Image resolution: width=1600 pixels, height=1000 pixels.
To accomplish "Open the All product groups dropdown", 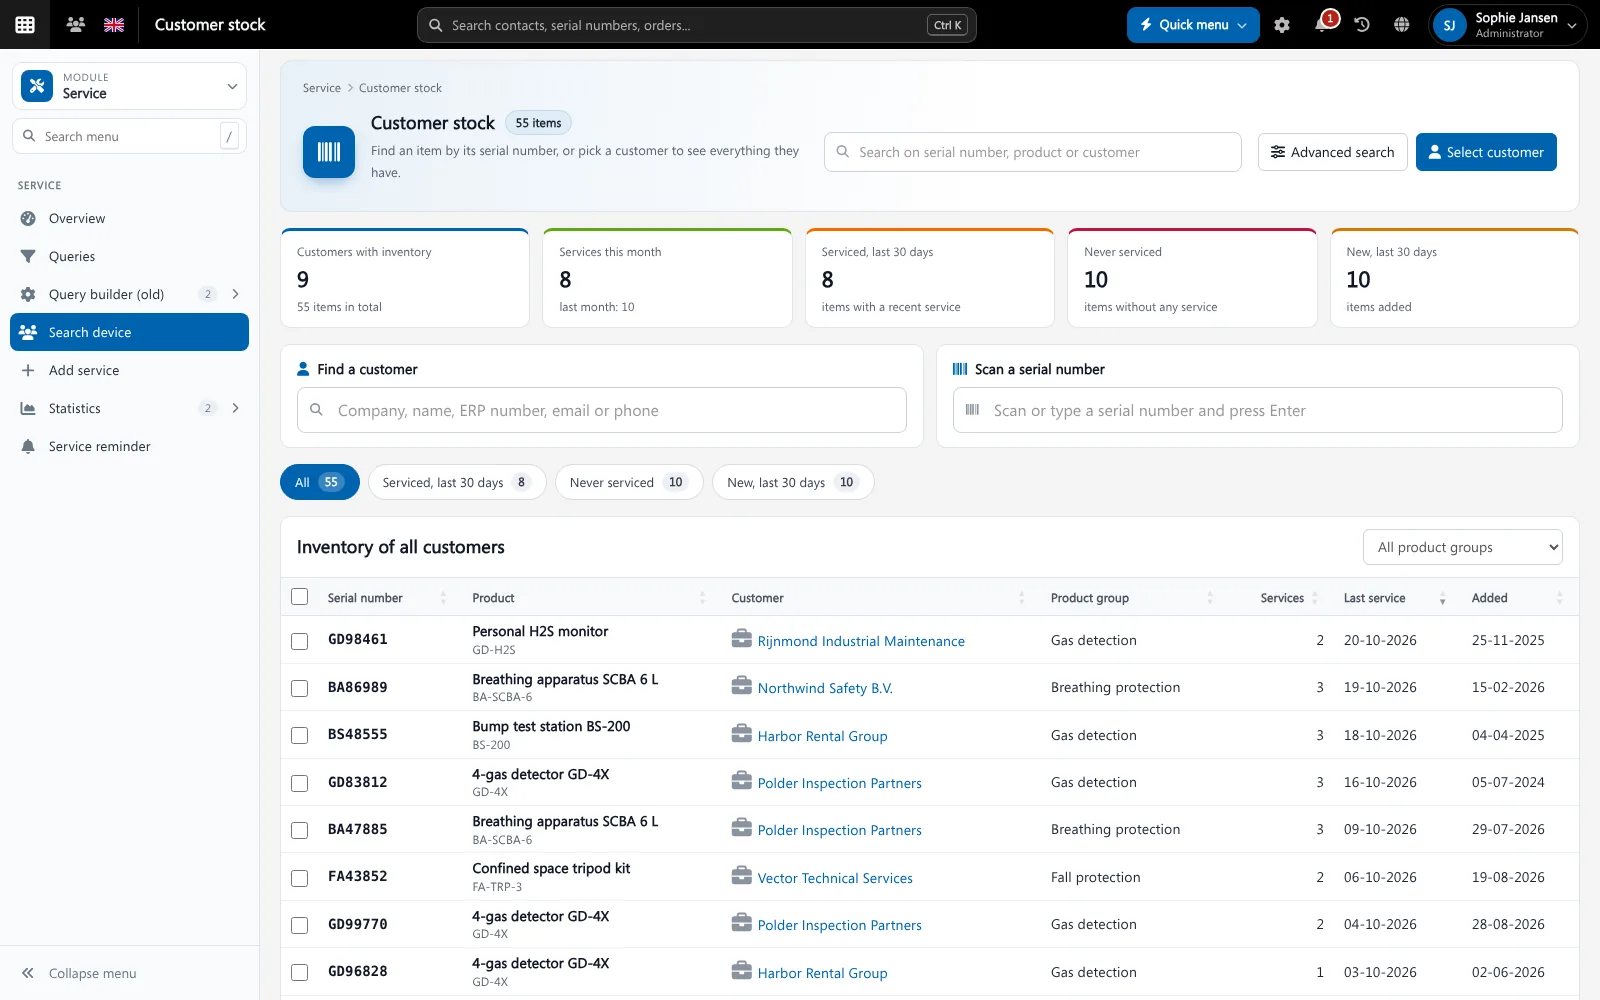I will 1462,547.
